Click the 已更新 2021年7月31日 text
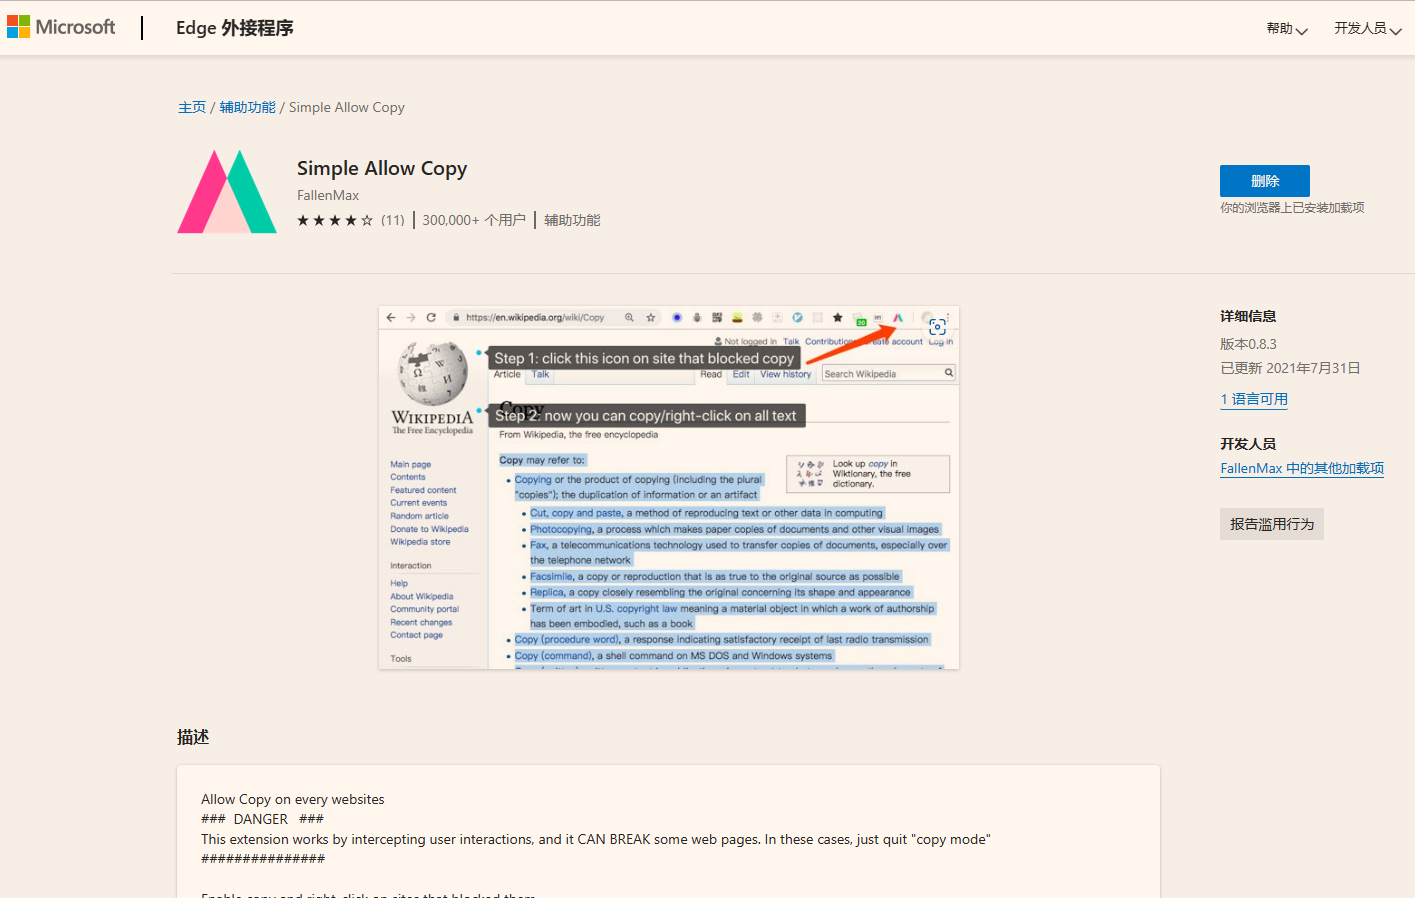This screenshot has width=1415, height=898. (x=1290, y=368)
